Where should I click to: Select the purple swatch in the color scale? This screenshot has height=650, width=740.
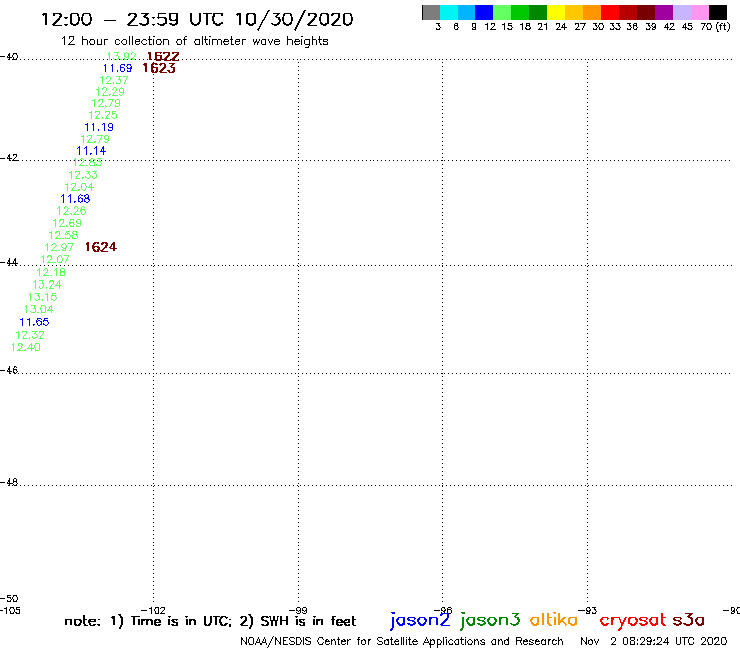pos(664,12)
